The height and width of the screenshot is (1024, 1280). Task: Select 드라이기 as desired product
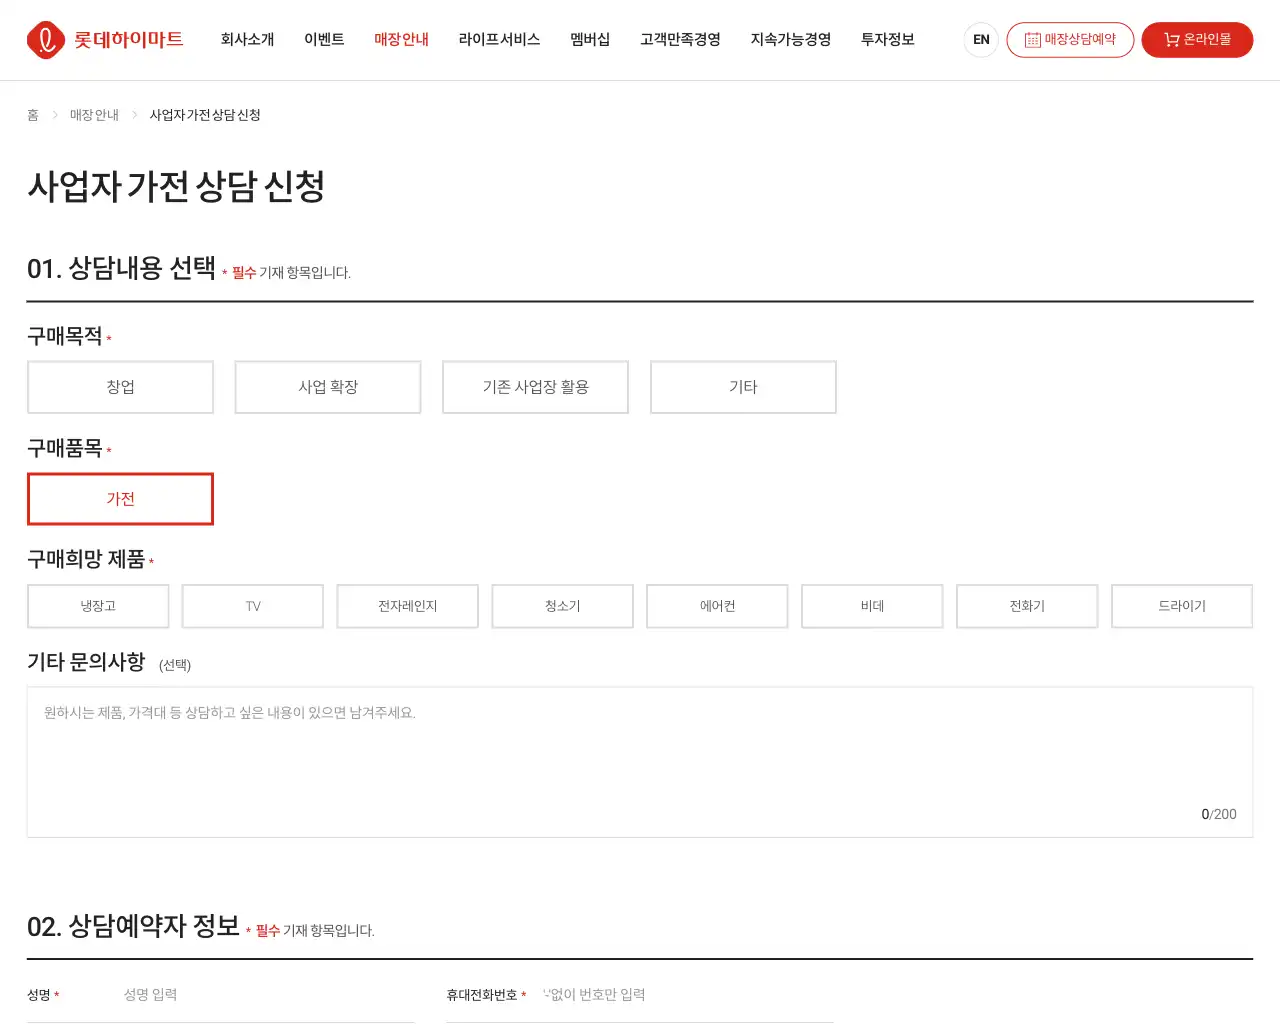(1181, 606)
